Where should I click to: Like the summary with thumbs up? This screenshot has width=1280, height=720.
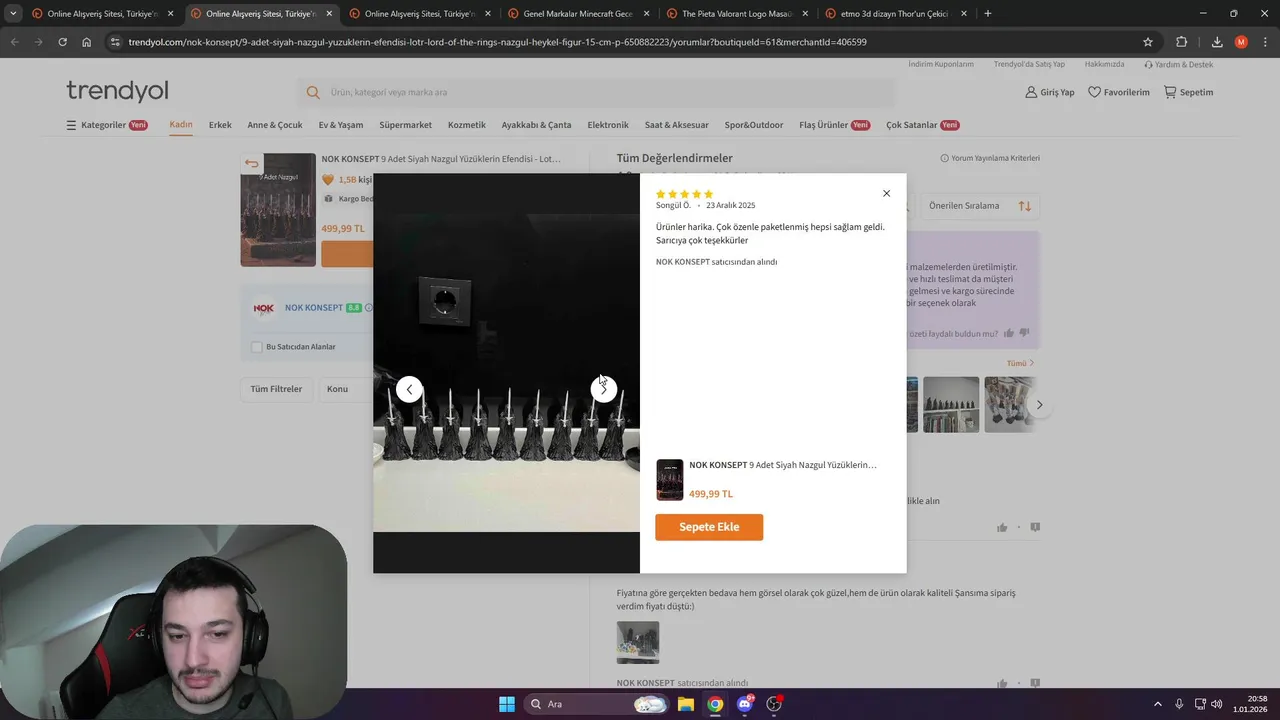(1009, 333)
